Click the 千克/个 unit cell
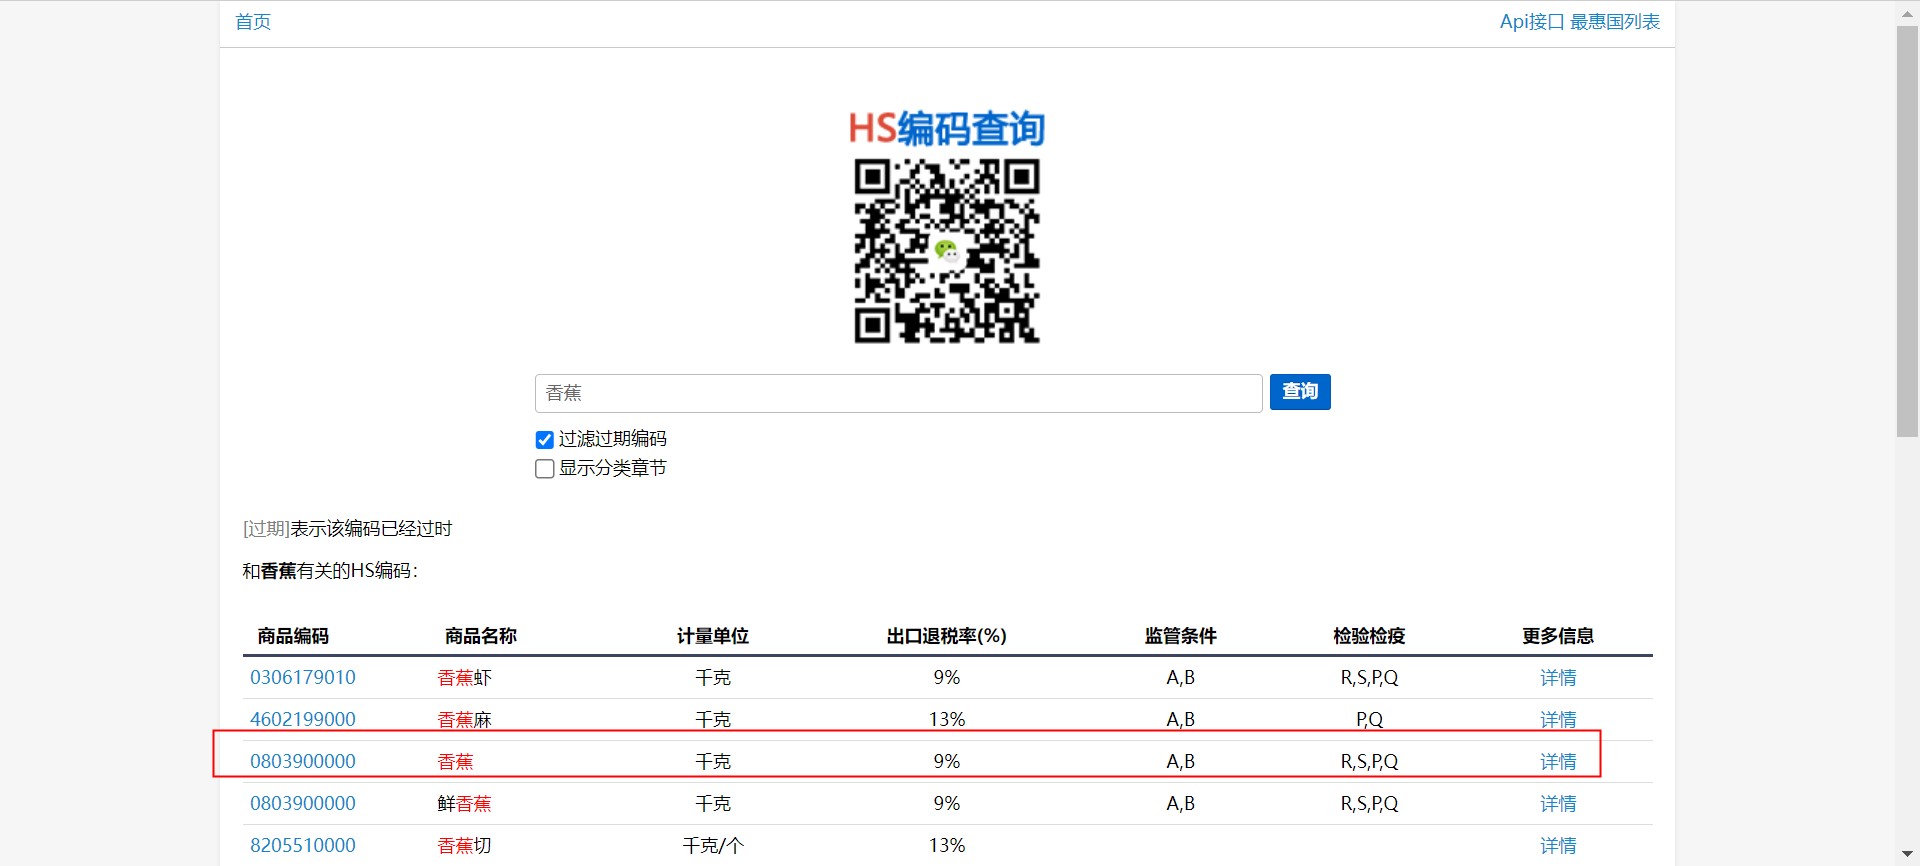The width and height of the screenshot is (1920, 866). 713,846
